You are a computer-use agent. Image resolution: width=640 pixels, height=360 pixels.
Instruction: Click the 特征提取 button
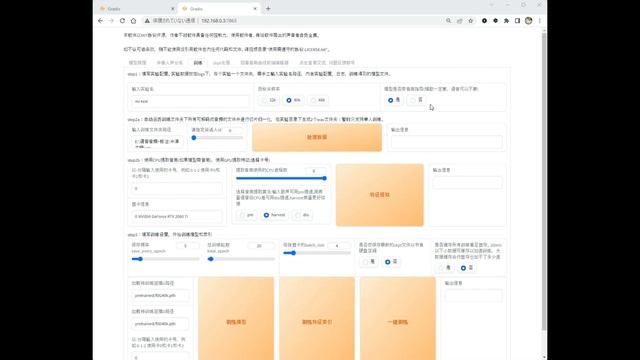(x=380, y=195)
